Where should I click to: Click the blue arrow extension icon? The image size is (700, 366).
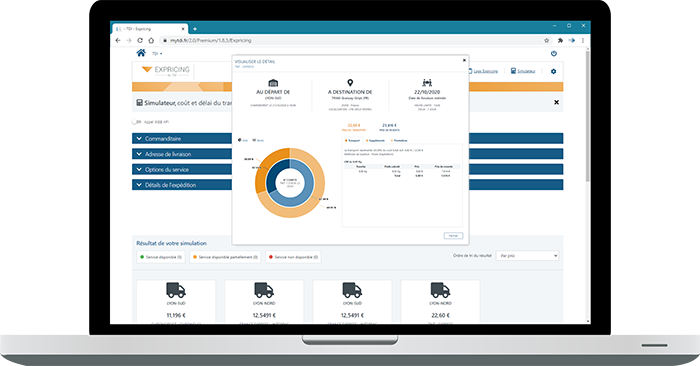pos(572,40)
